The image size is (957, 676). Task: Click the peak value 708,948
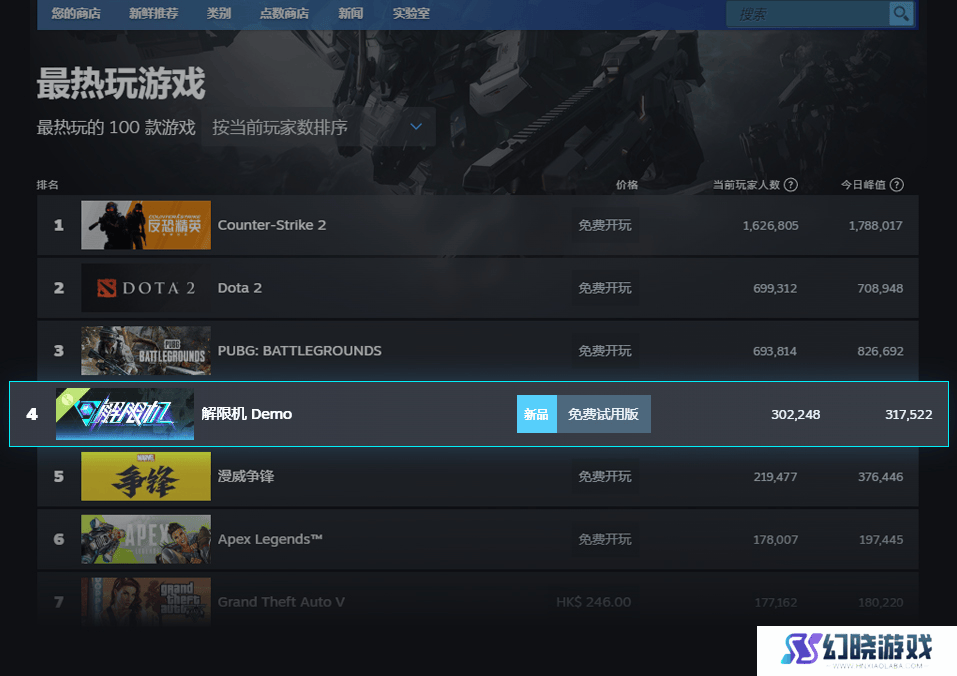[x=880, y=289]
